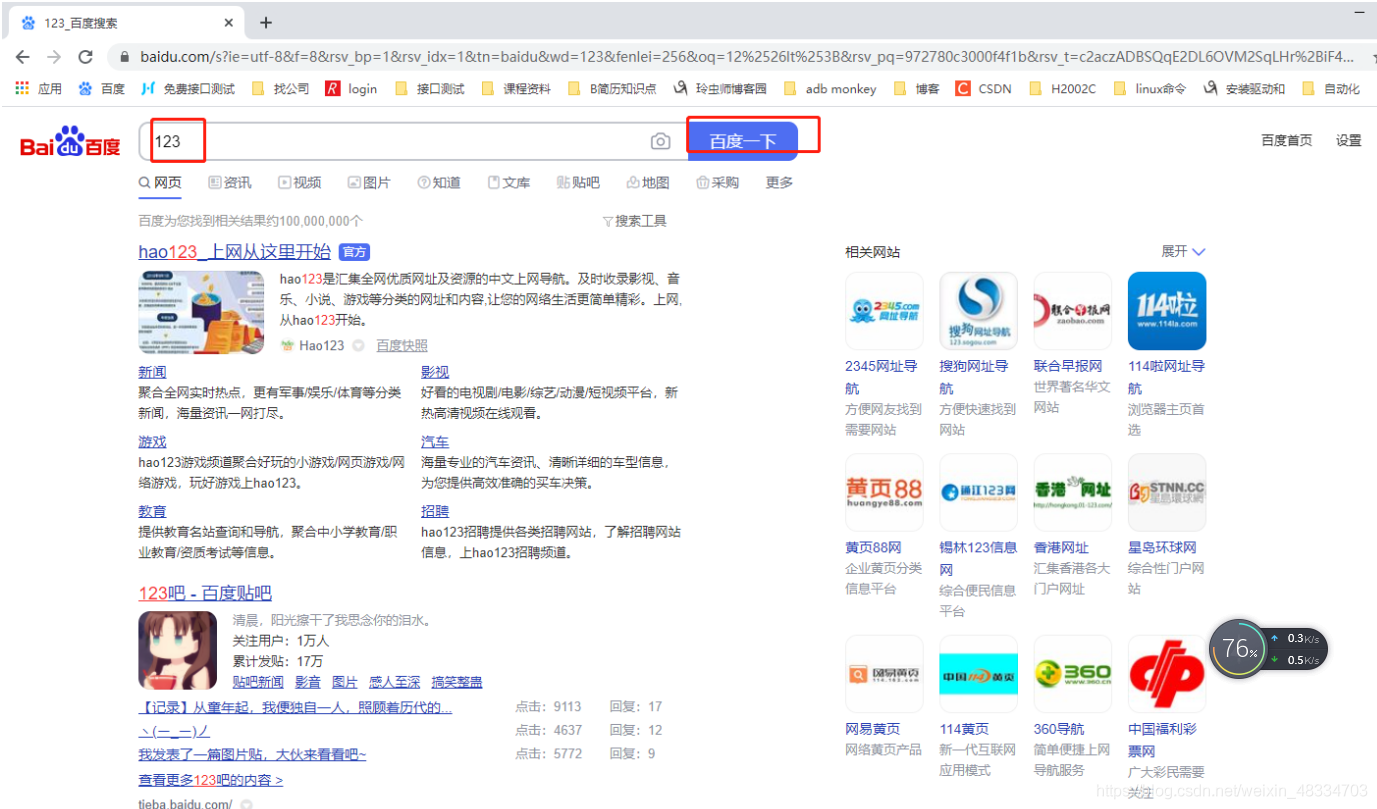Open the linux命令 bookmark folder
Image resolution: width=1377 pixels, height=809 pixels.
[x=1149, y=88]
